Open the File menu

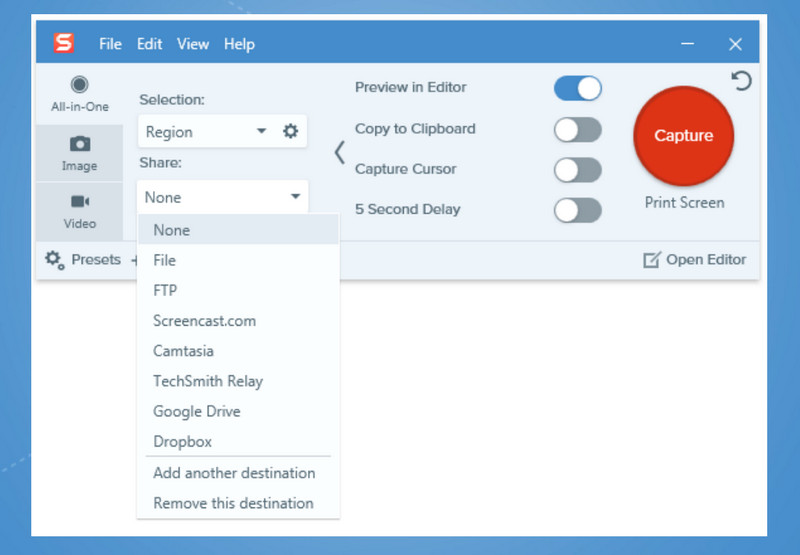click(110, 44)
